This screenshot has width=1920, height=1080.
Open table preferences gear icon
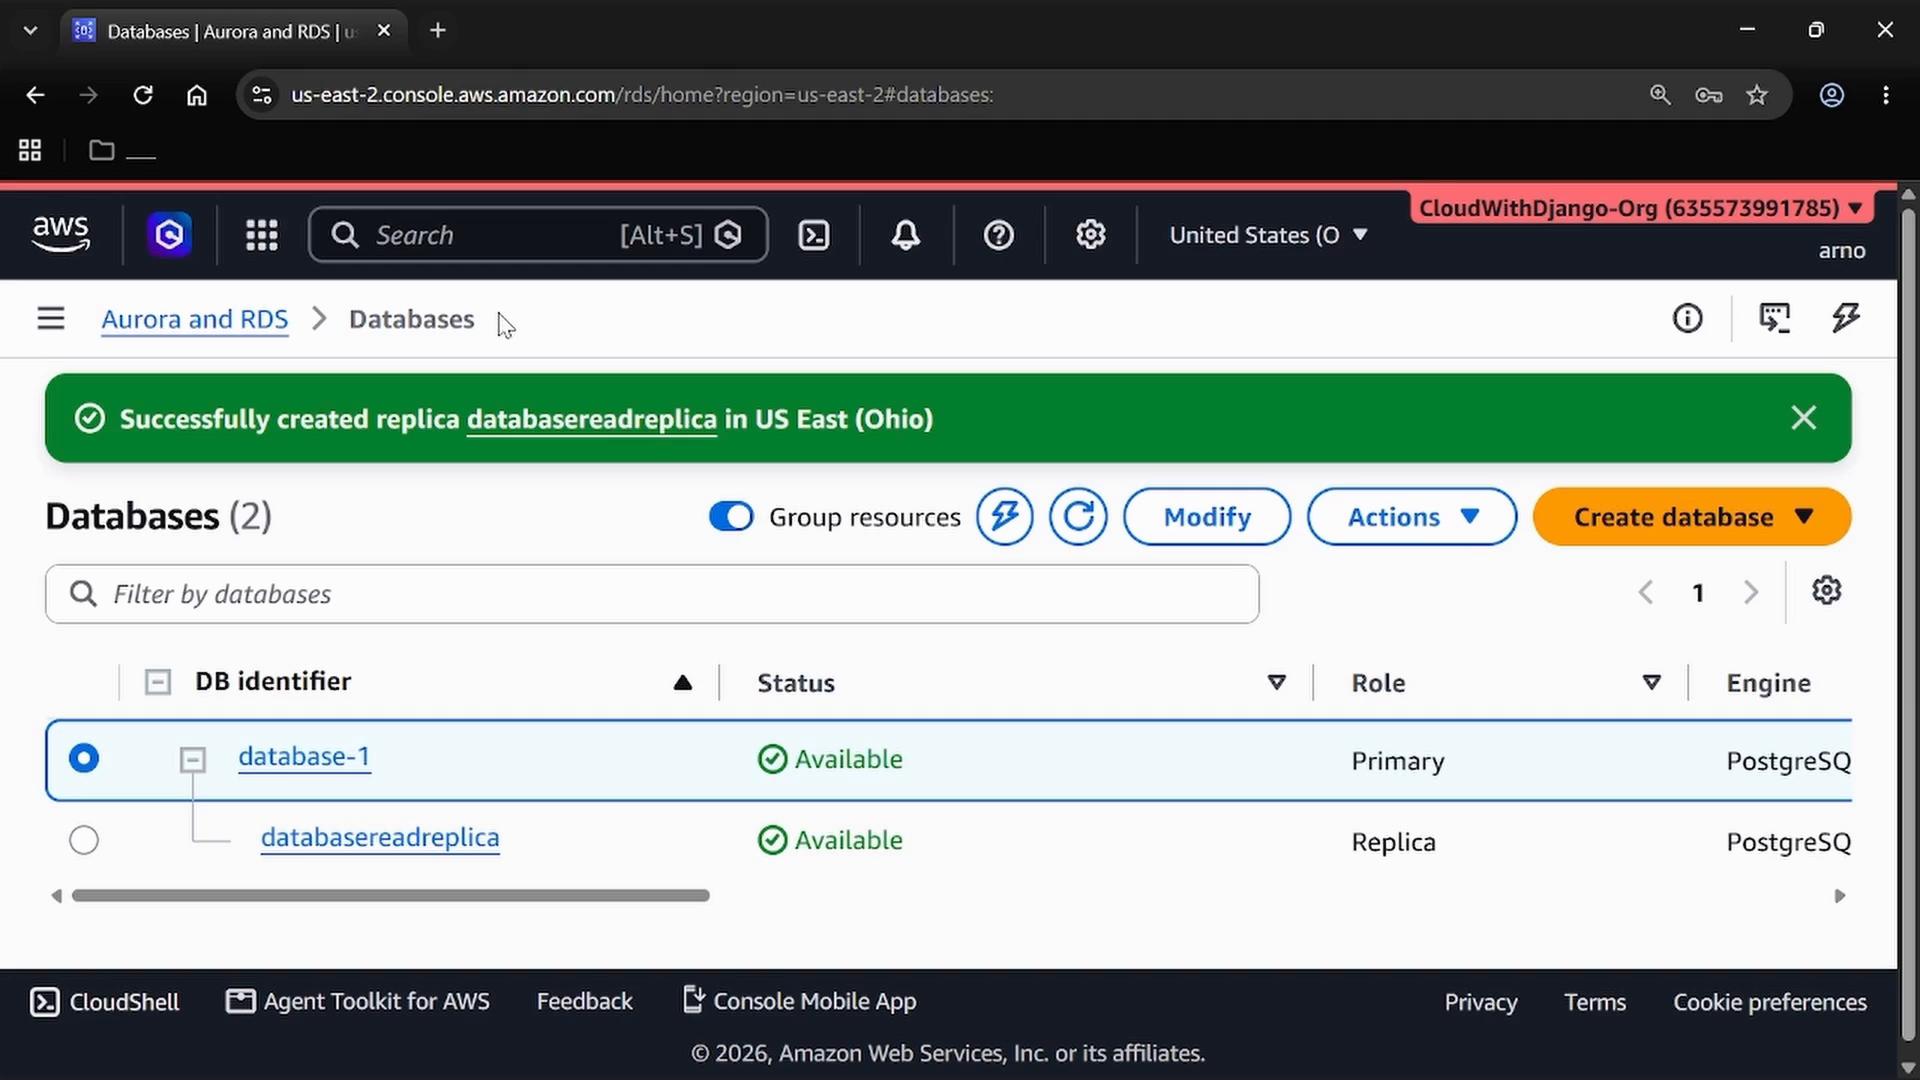tap(1827, 591)
